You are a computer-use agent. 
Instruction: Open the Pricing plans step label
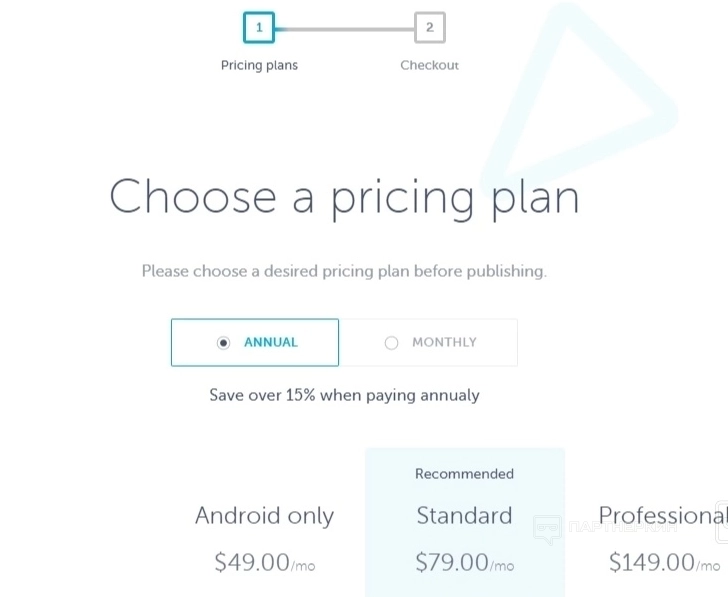click(x=259, y=66)
